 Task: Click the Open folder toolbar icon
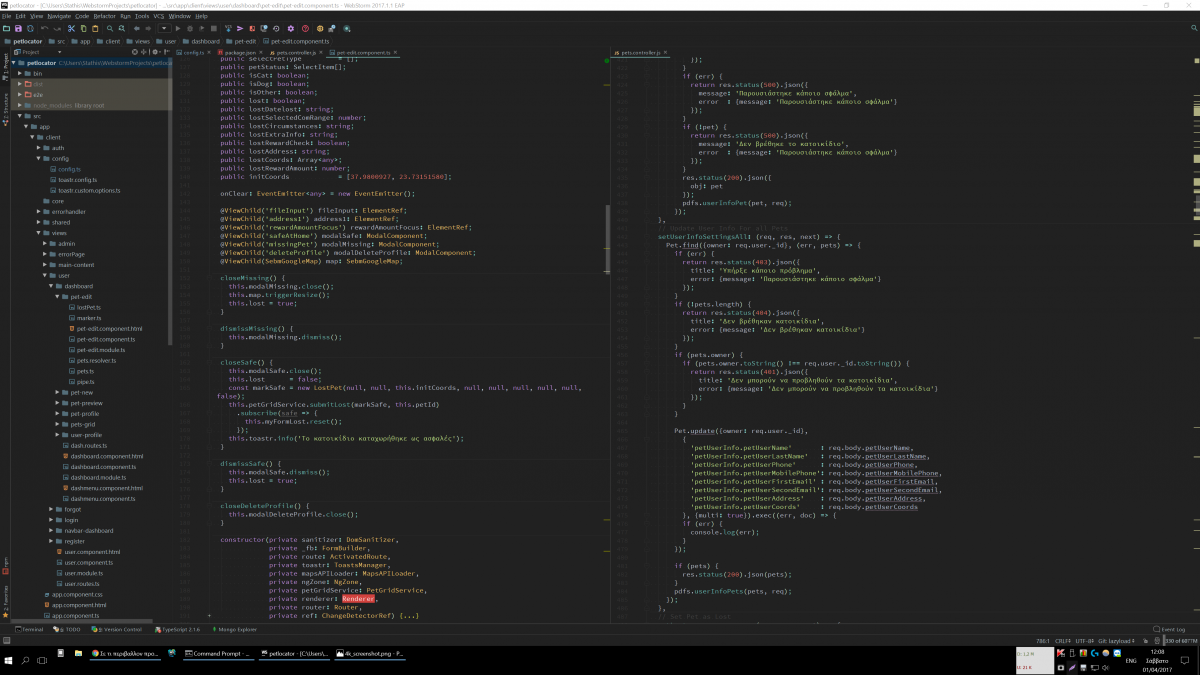pyautogui.click(x=6, y=28)
